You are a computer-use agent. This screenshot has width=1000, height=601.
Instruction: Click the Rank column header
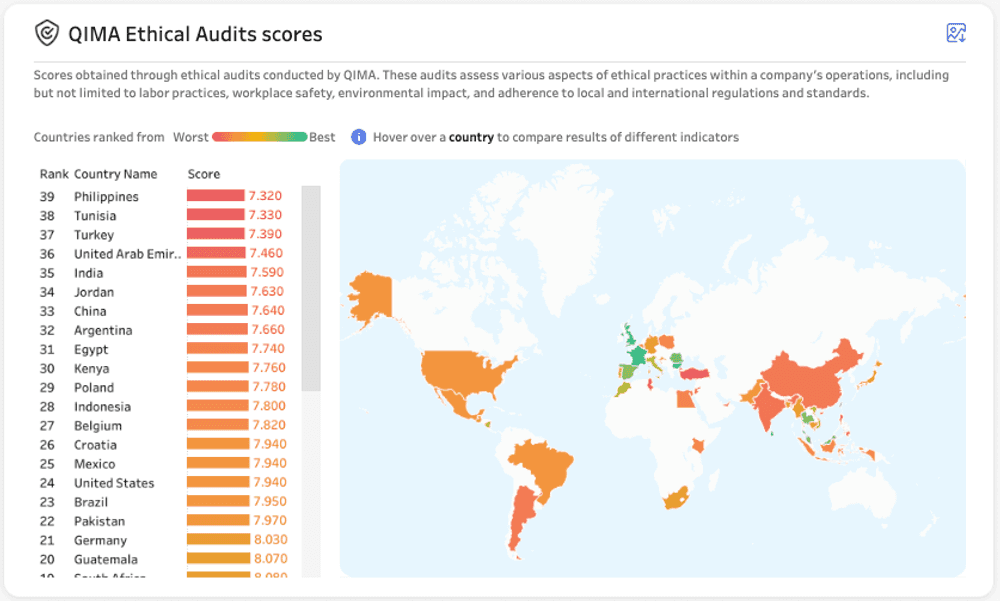coord(54,174)
